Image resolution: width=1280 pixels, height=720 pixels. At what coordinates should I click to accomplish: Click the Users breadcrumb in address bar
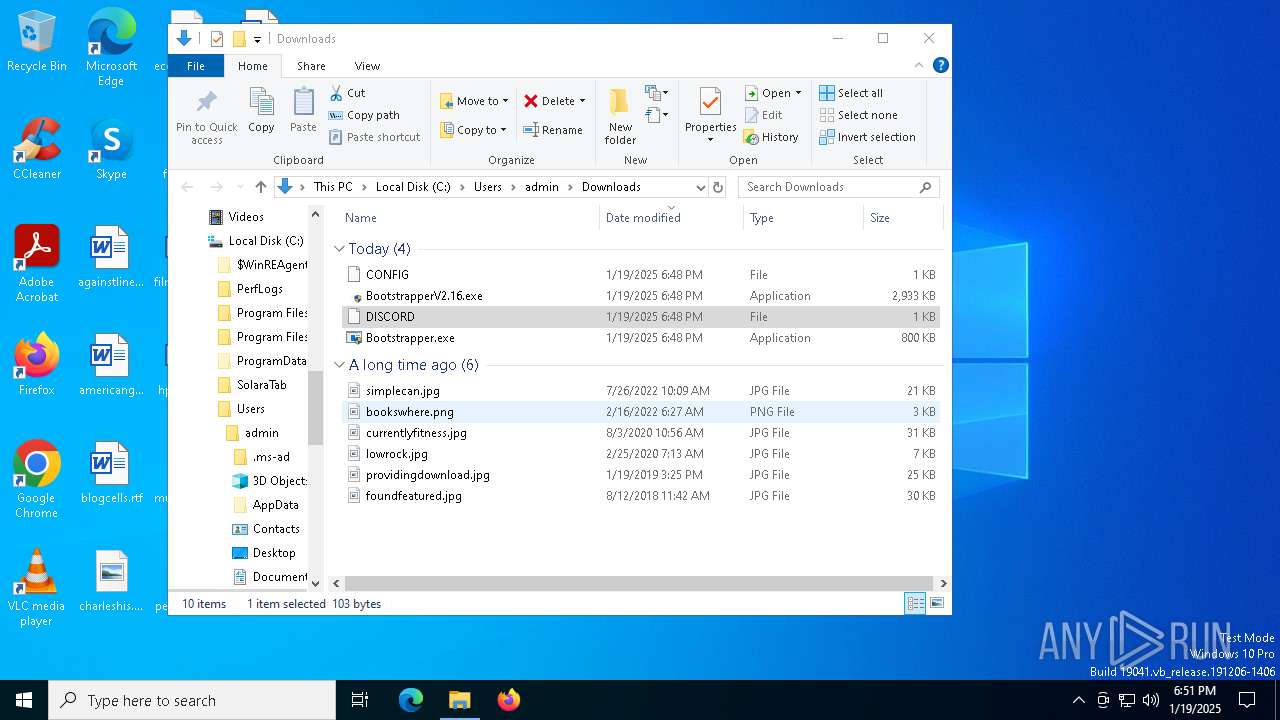point(488,187)
